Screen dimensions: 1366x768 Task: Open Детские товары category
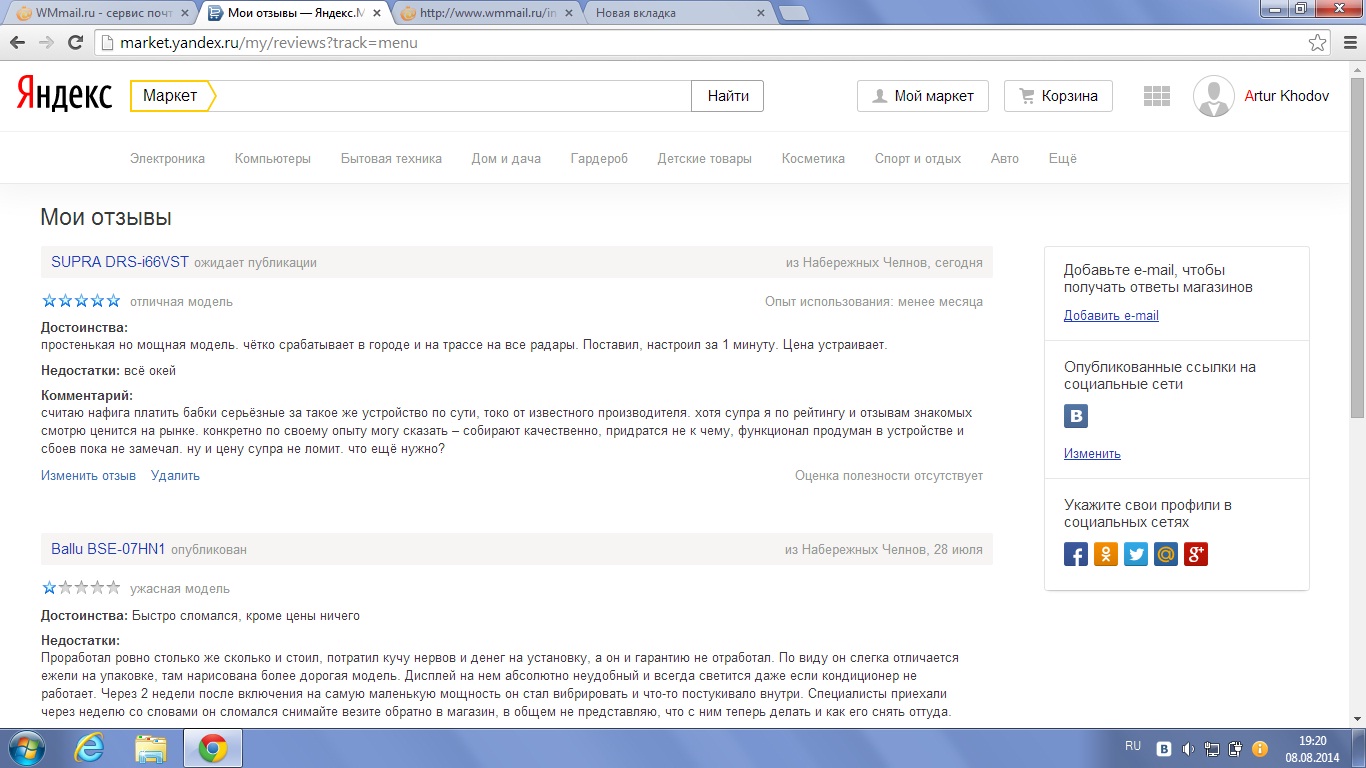coord(705,158)
